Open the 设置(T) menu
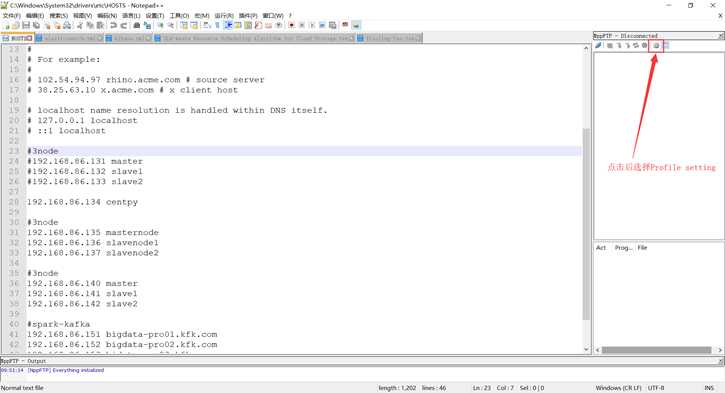The width and height of the screenshot is (725, 393). click(155, 16)
